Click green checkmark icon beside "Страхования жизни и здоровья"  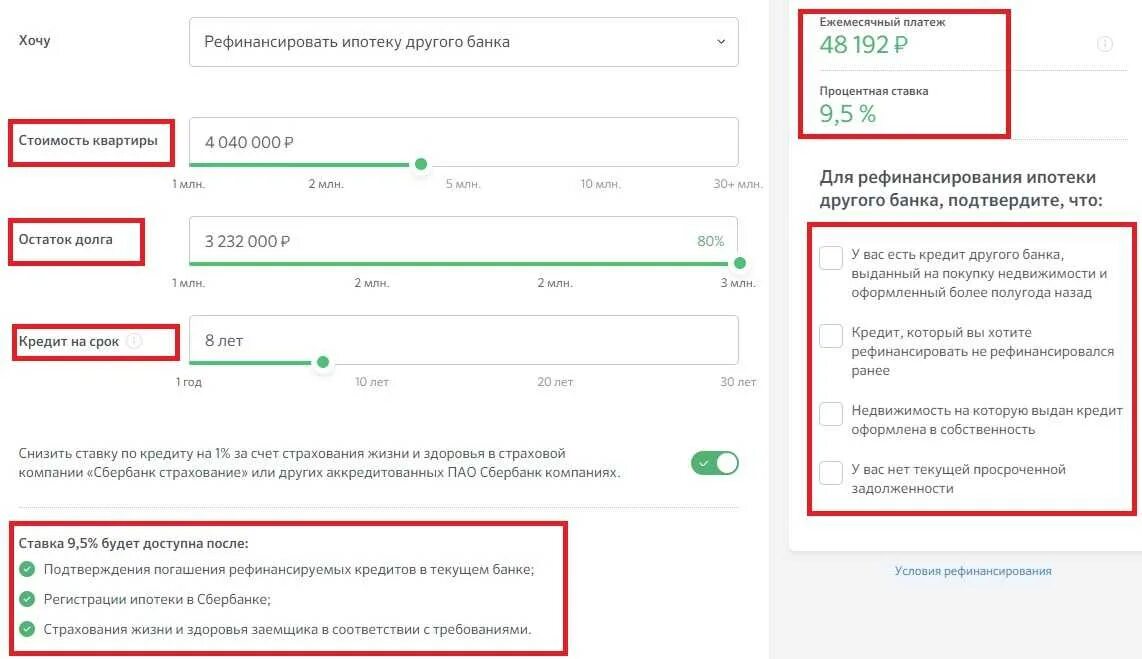(27, 628)
